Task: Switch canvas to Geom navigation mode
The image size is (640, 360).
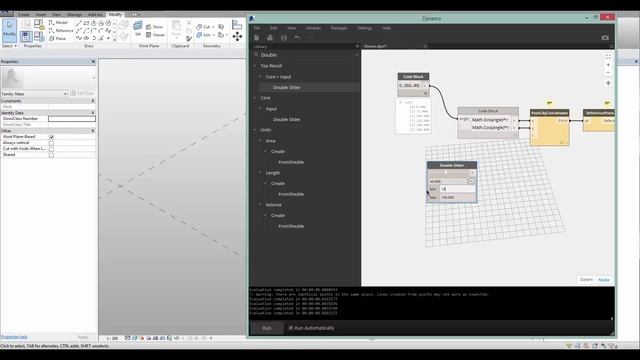Action: point(586,279)
